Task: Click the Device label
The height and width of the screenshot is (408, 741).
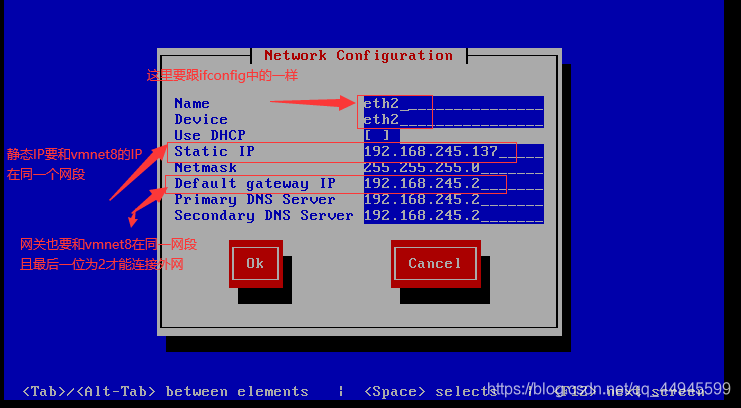Action: point(201,120)
